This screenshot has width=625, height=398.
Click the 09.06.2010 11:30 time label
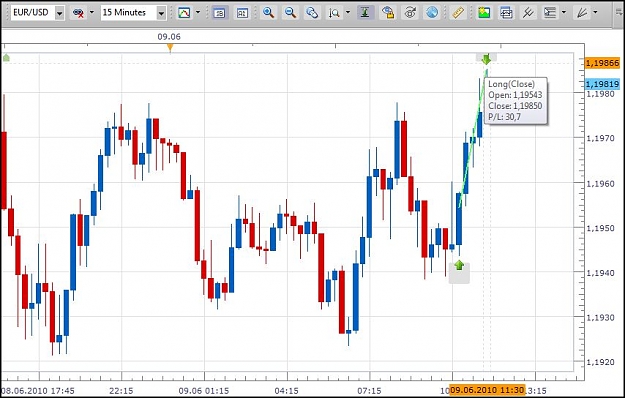(487, 390)
